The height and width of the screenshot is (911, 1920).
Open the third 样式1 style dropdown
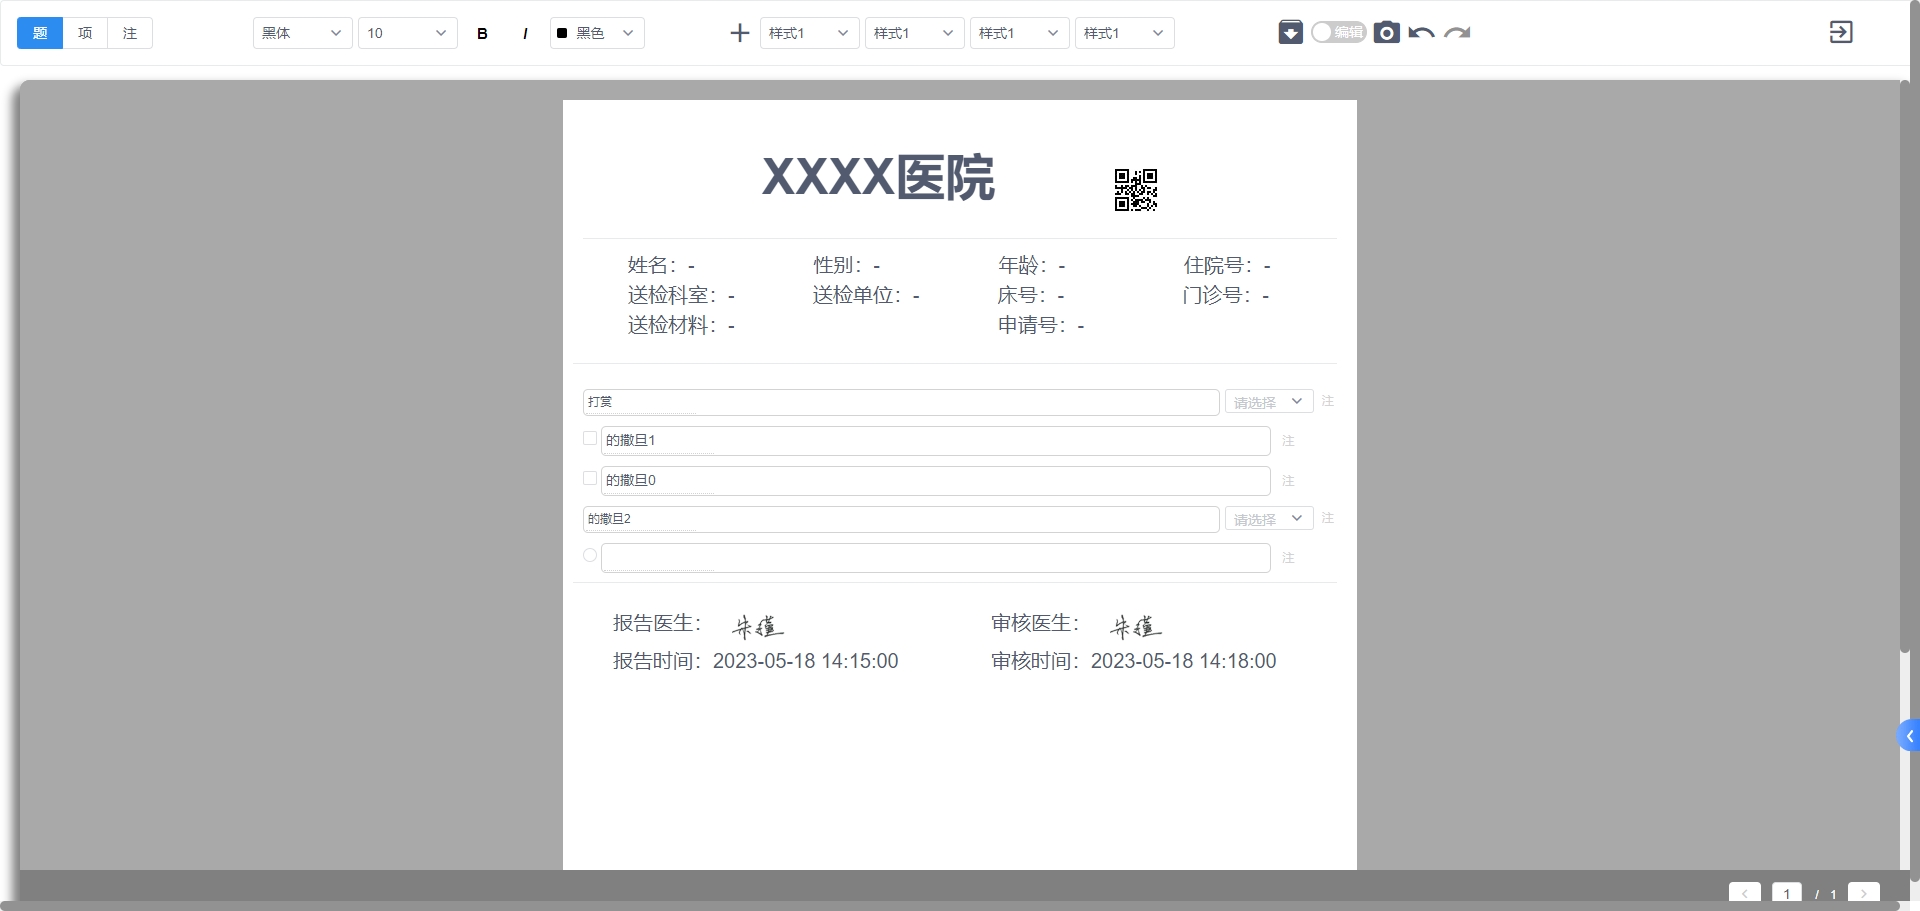pos(1019,33)
